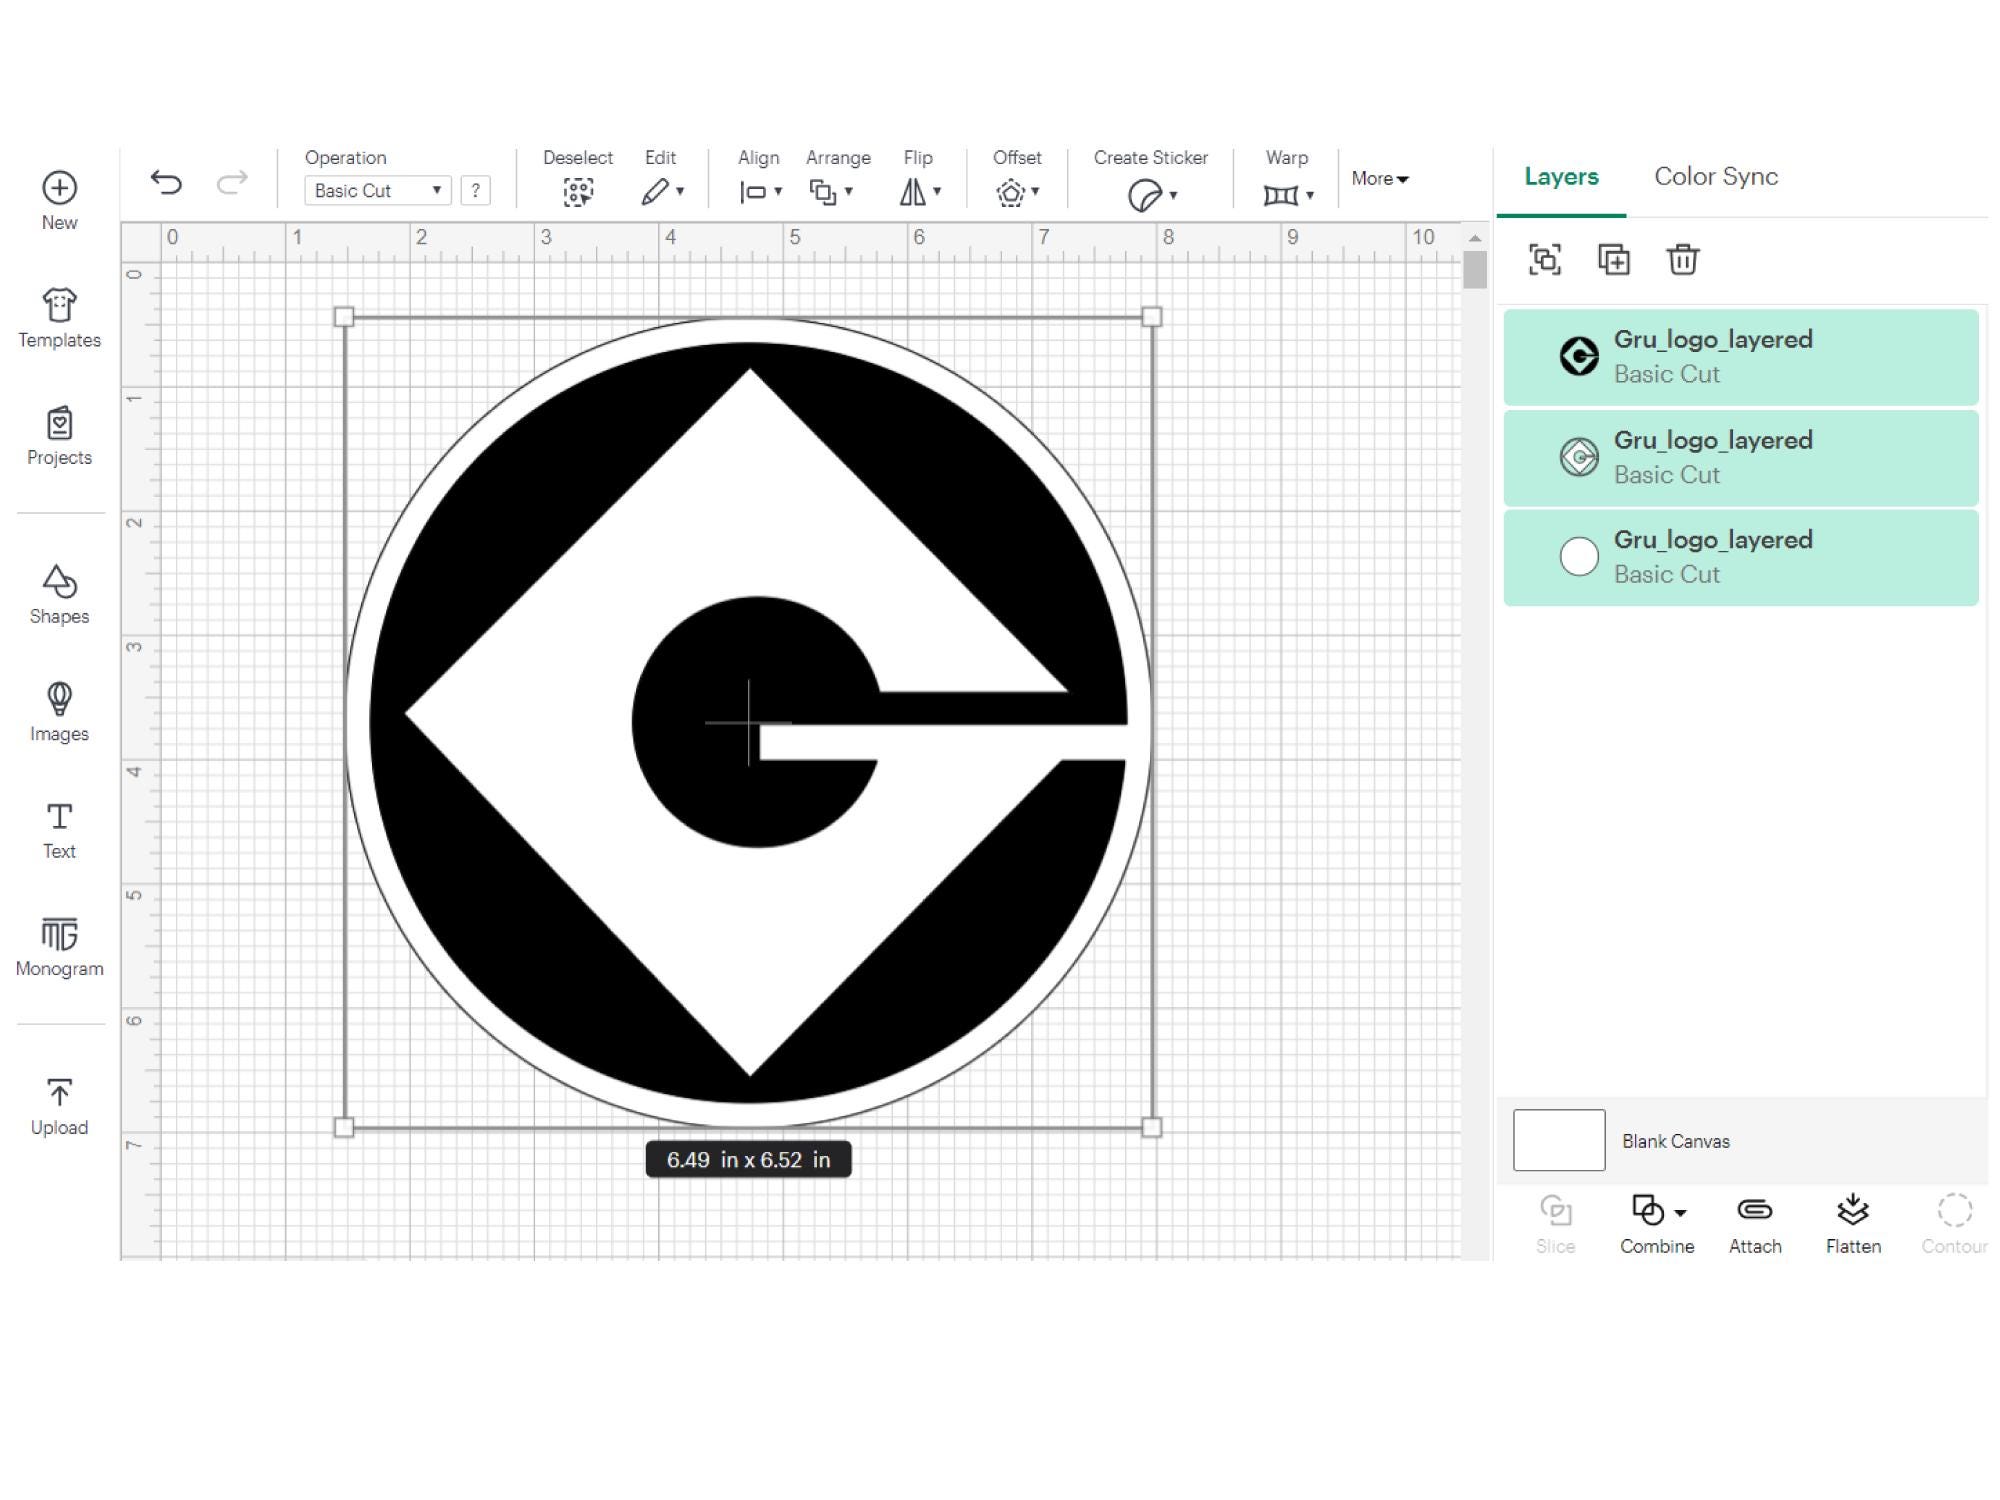Click the Offset tool icon
2000x1500 pixels.
point(1012,190)
